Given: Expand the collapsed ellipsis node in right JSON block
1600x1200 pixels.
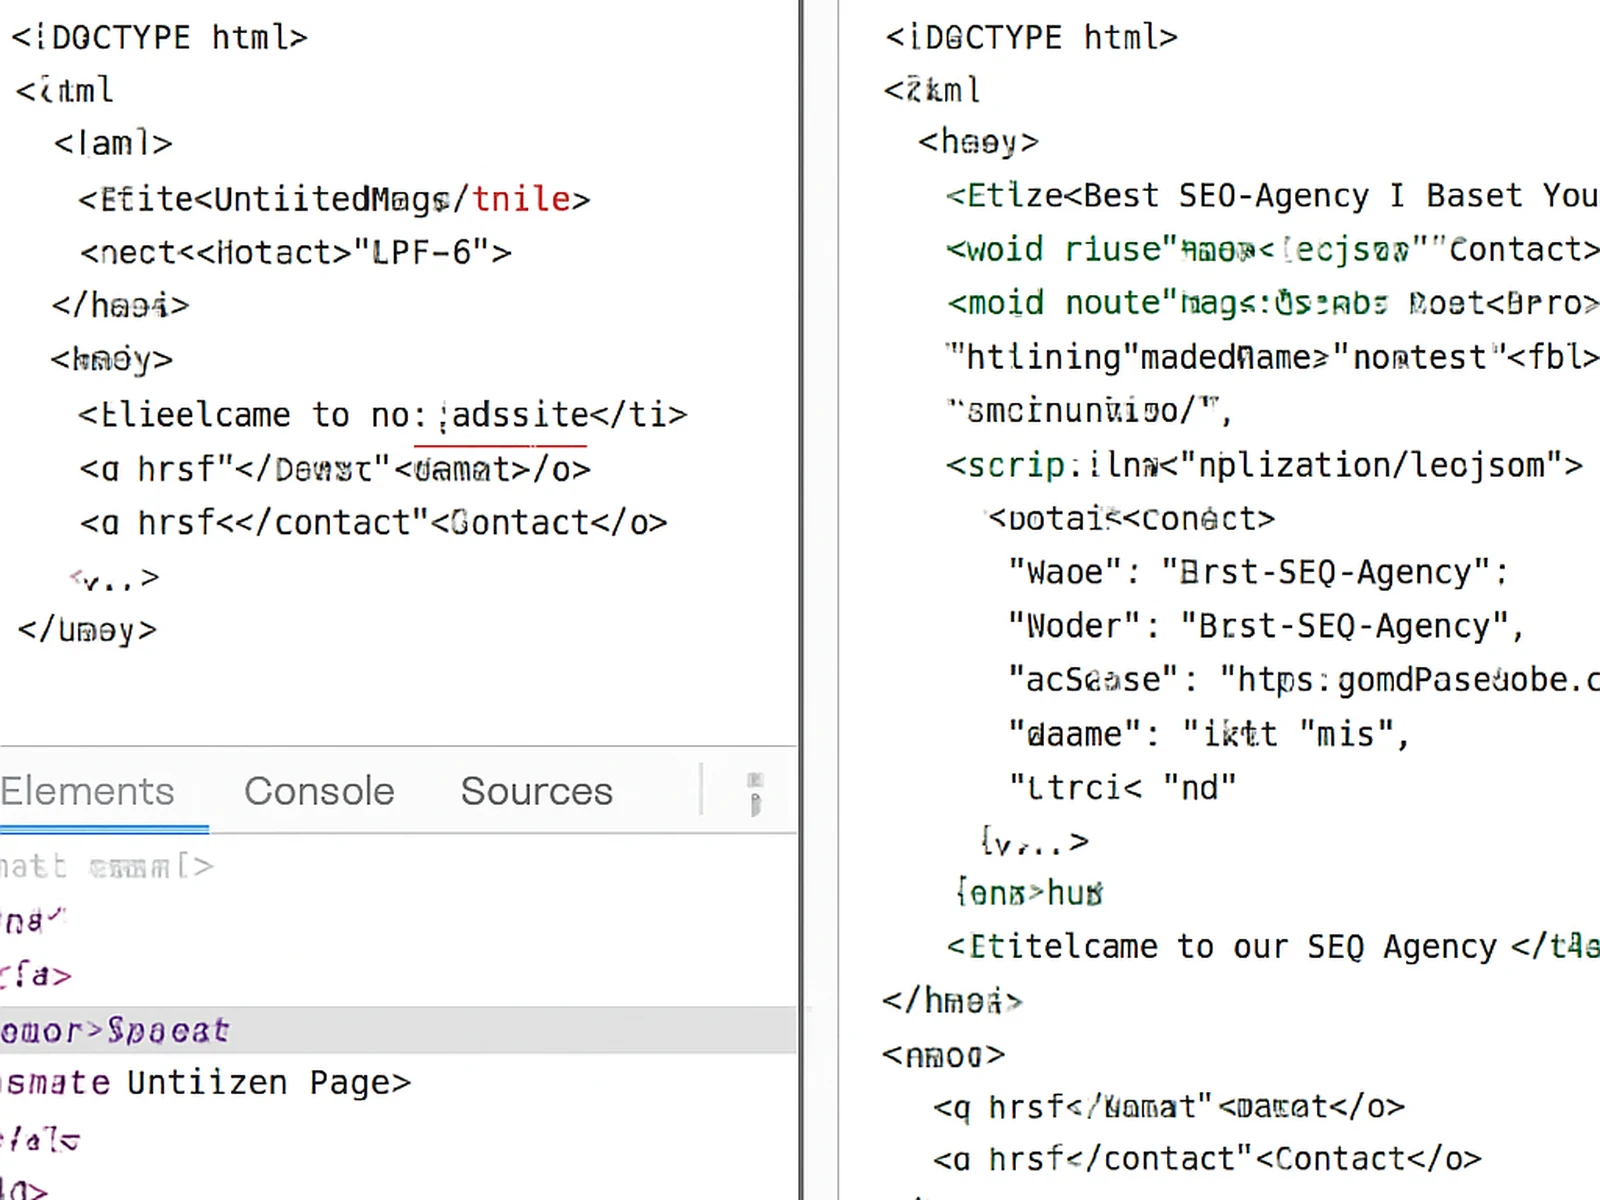Looking at the screenshot, I should click(1035, 842).
